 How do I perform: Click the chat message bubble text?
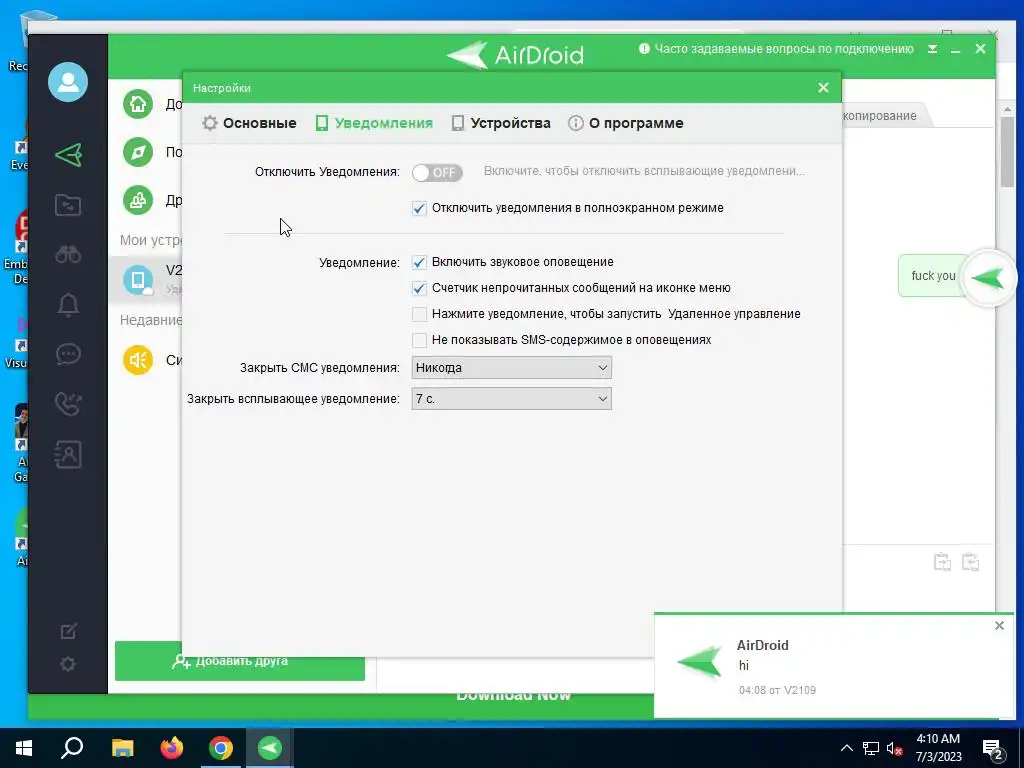[x=933, y=276]
